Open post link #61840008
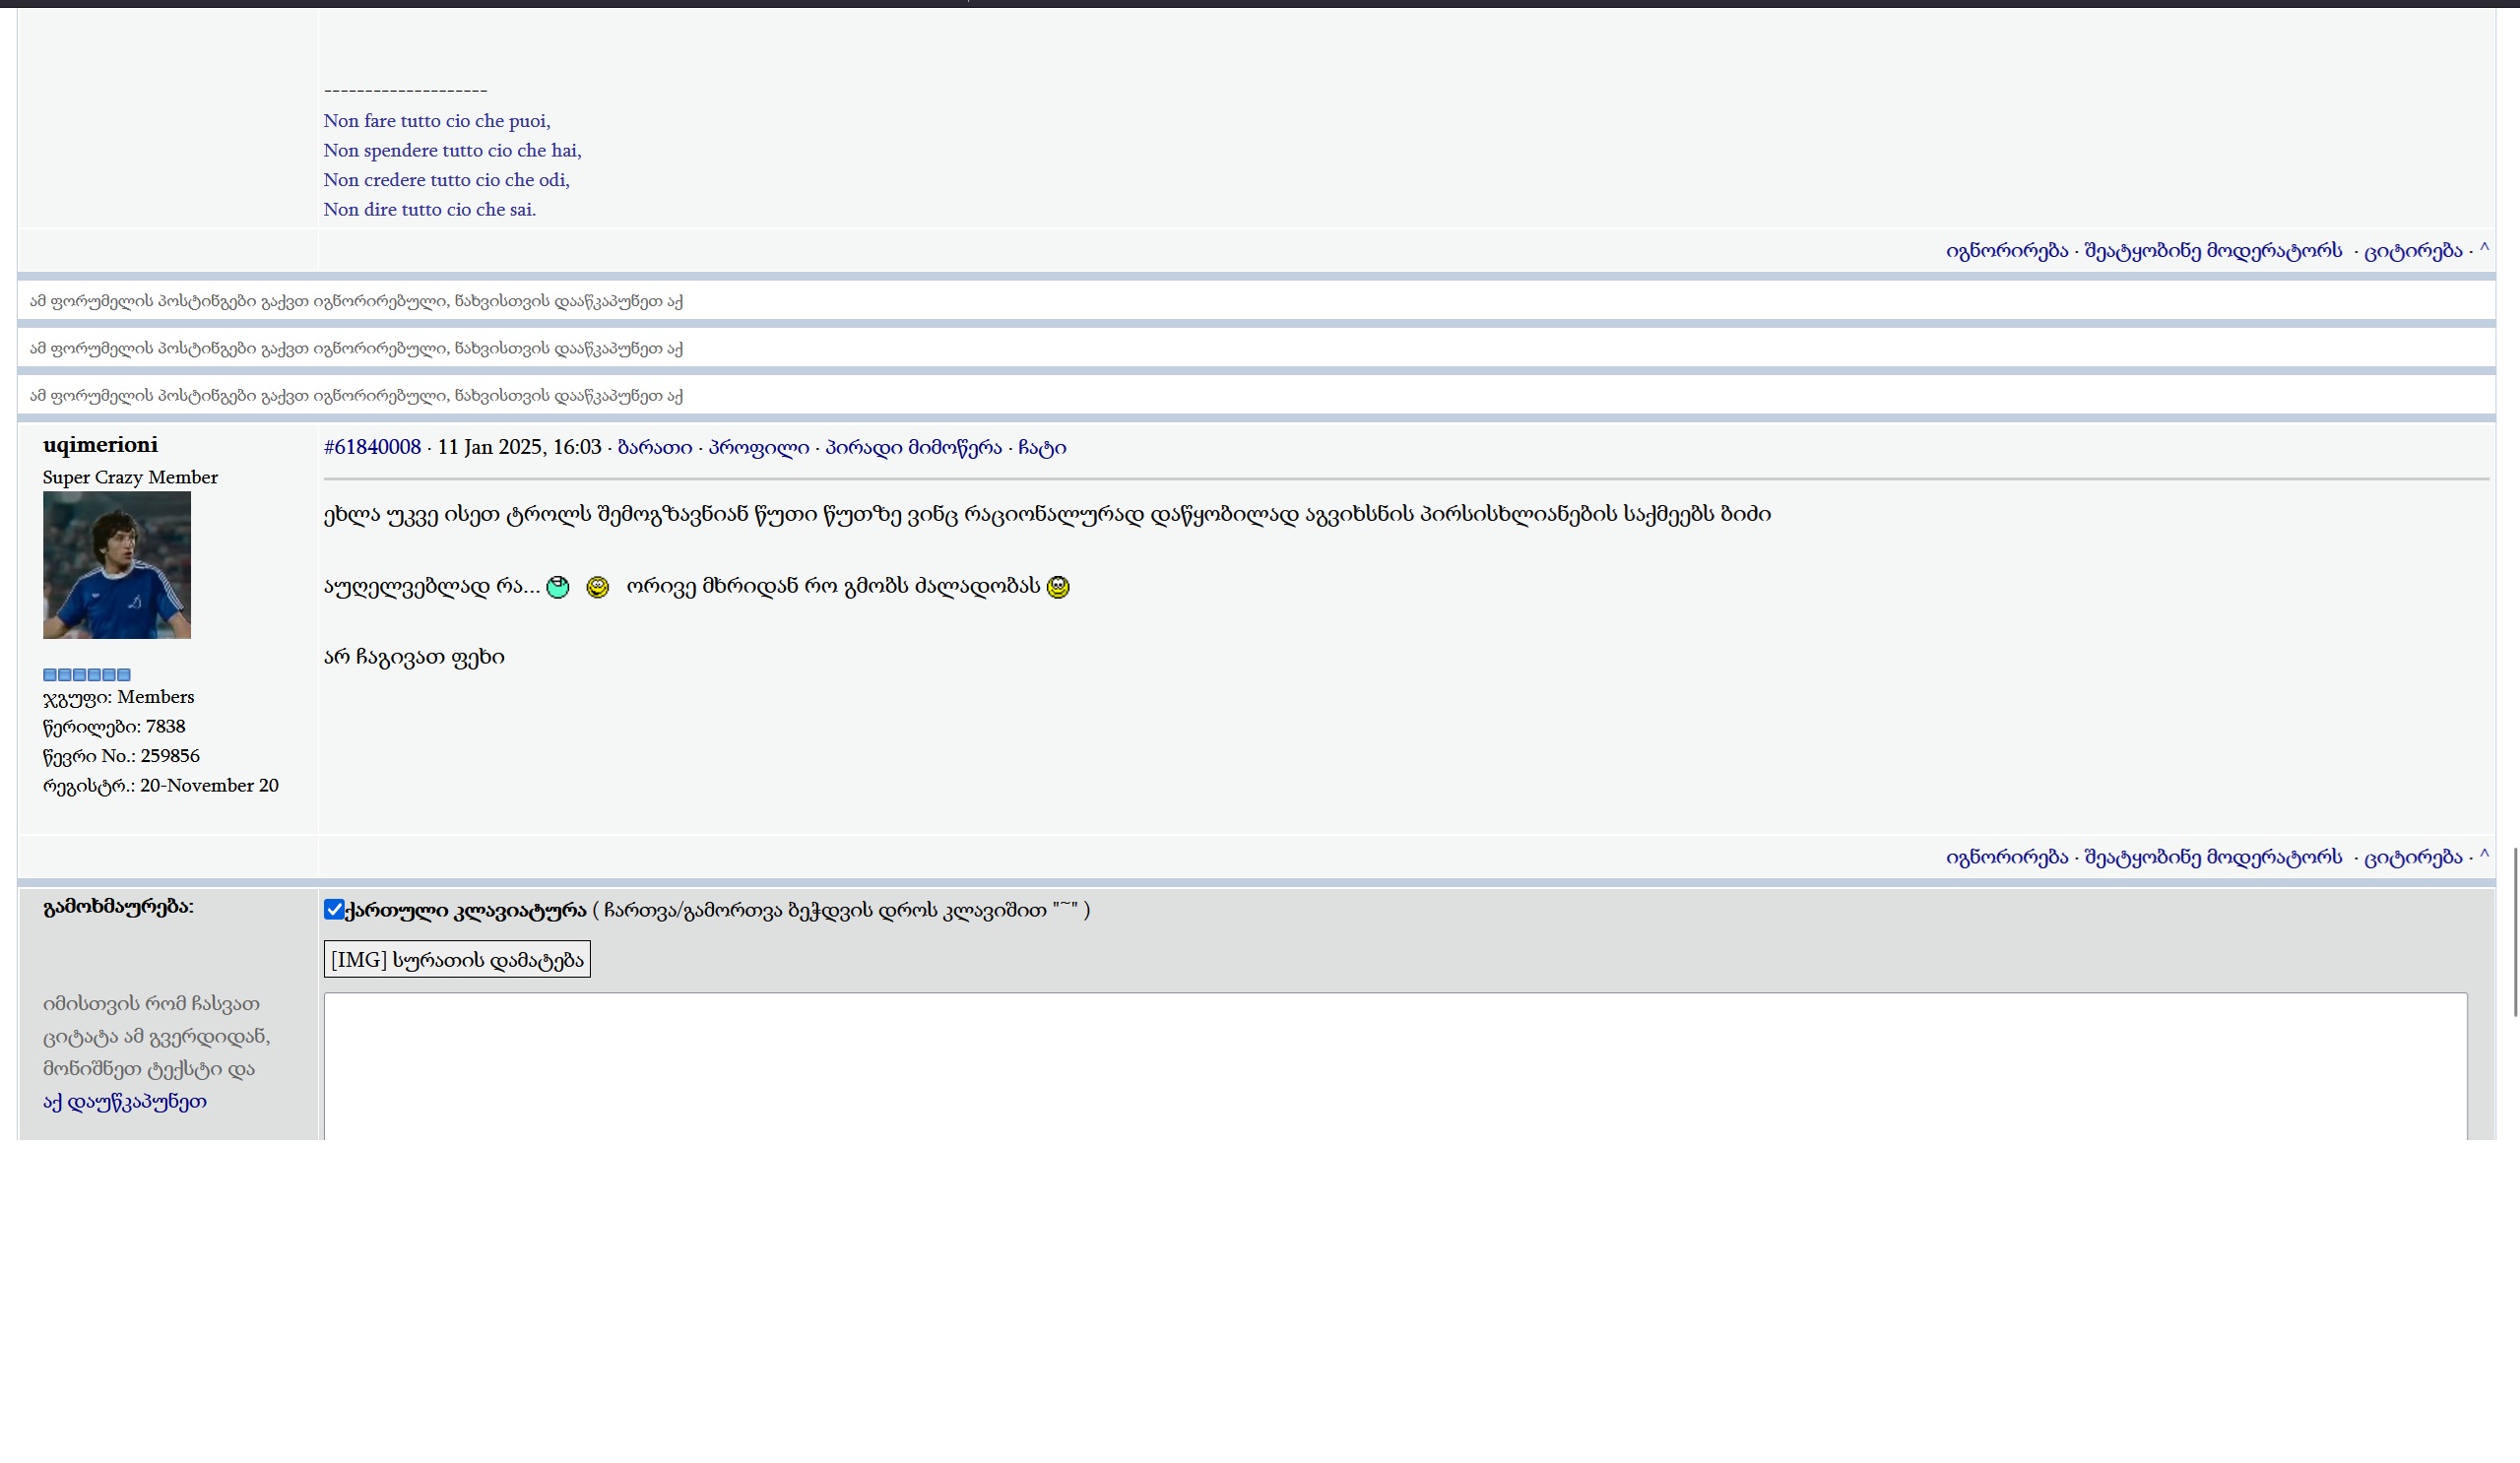 pyautogui.click(x=372, y=447)
